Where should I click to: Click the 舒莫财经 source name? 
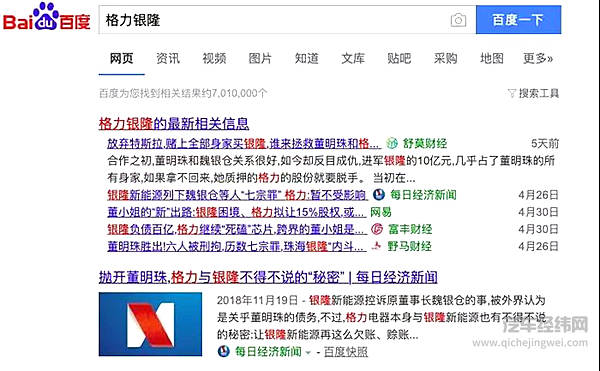[425, 144]
